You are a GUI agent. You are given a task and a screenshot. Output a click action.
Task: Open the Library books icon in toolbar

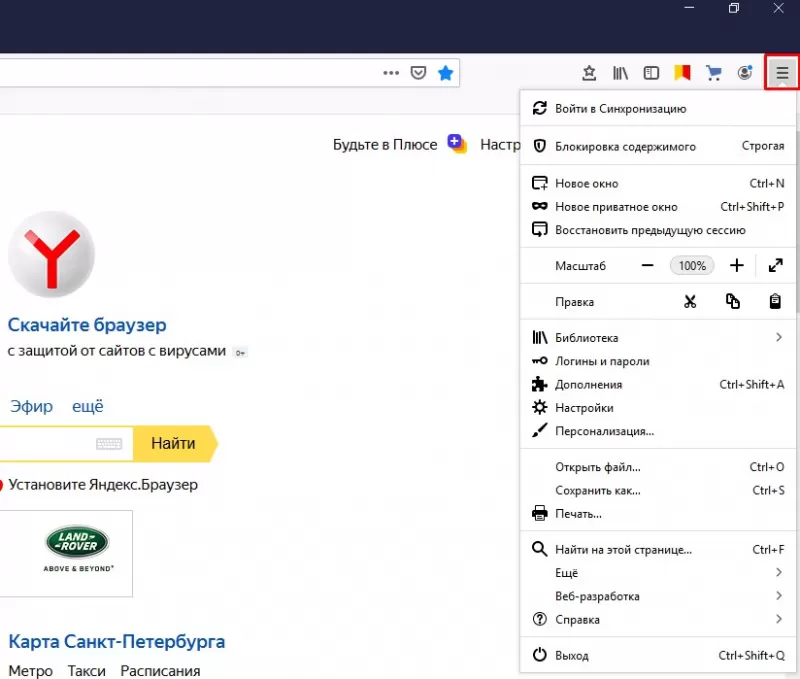620,73
